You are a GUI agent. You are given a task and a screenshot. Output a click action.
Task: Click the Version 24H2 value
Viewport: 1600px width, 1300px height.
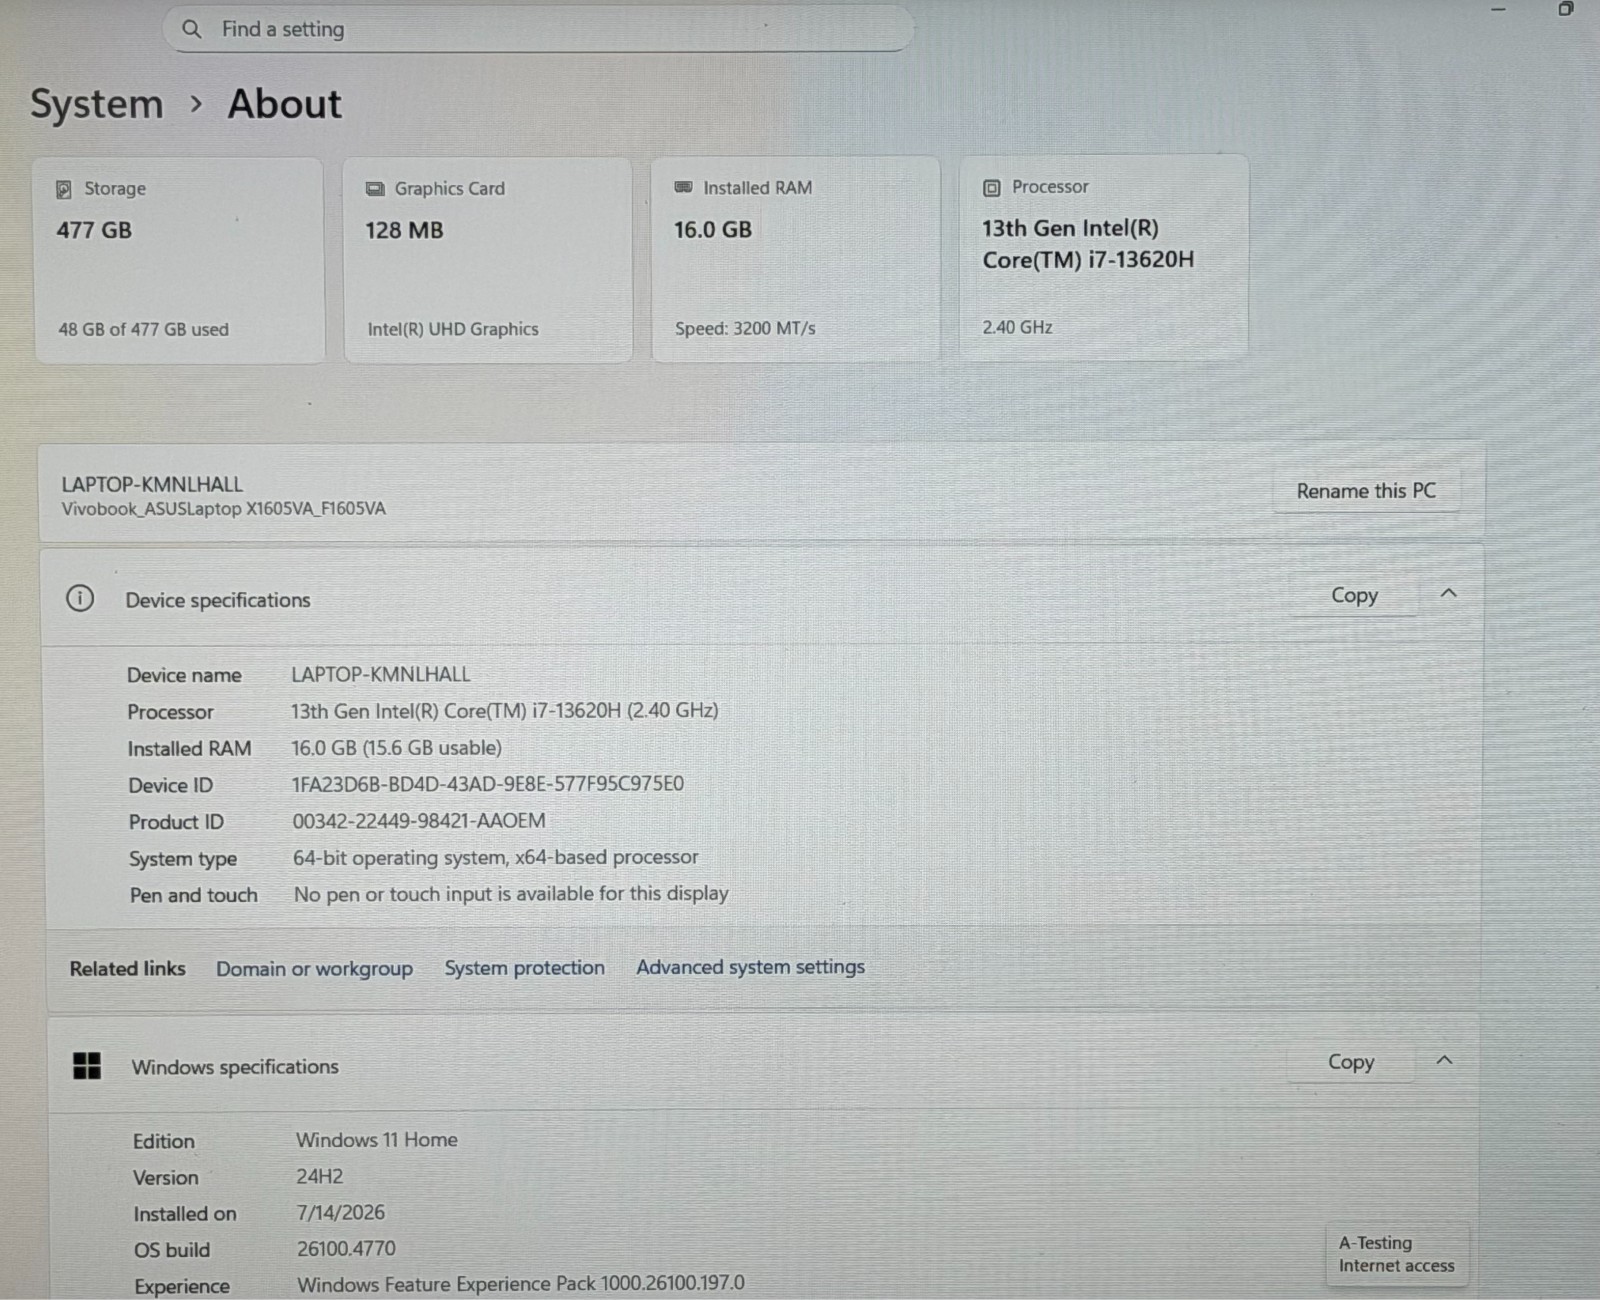pos(319,1177)
